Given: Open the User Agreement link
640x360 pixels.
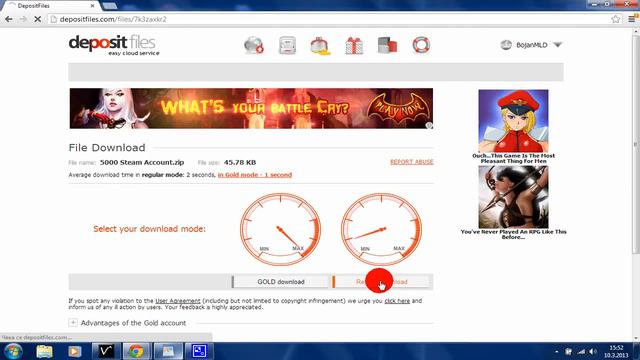Looking at the screenshot, I should pos(178,301).
